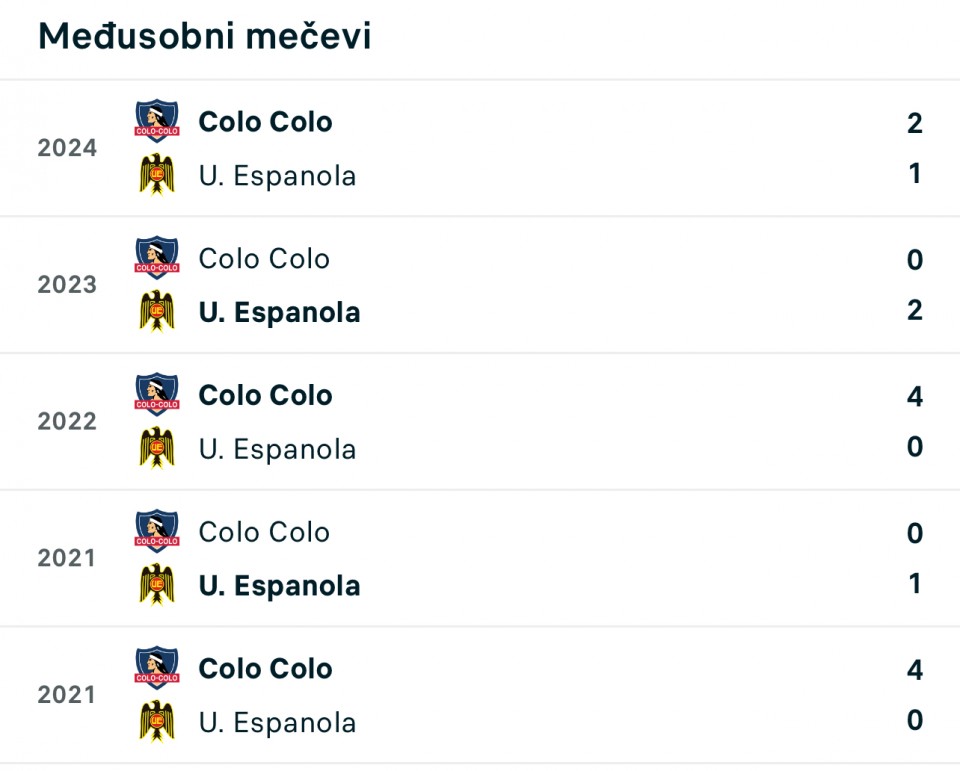The height and width of the screenshot is (771, 960).
Task: Click Colo Colo crest in 2024 match
Action: click(157, 121)
